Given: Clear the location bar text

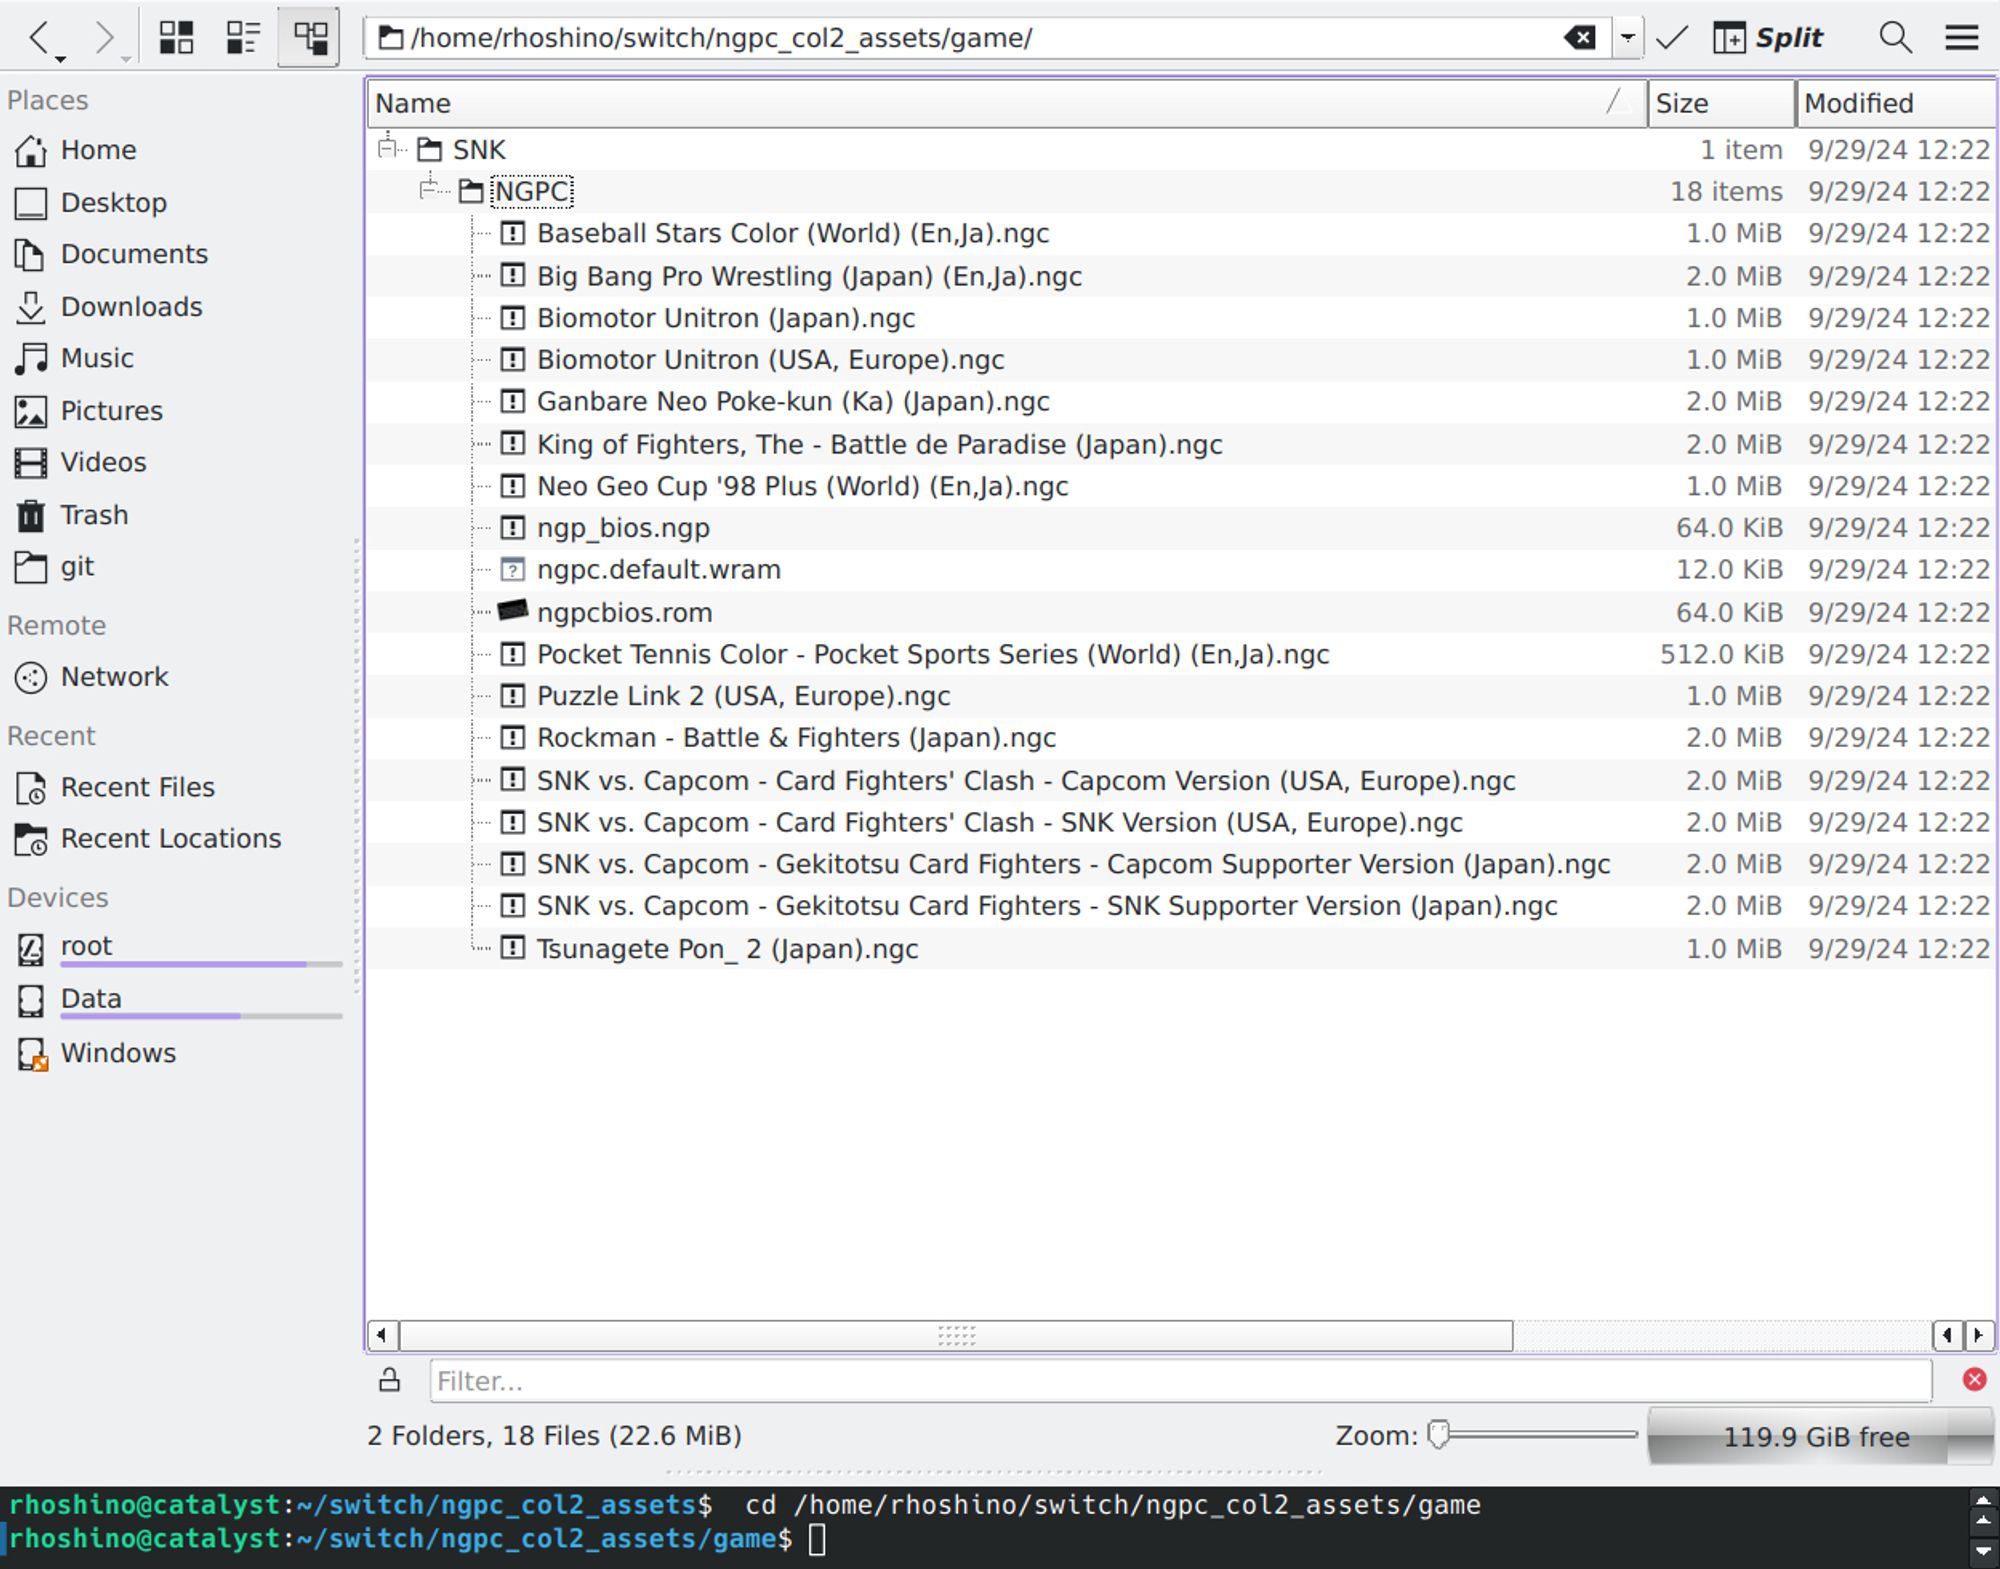Looking at the screenshot, I should coord(1580,38).
